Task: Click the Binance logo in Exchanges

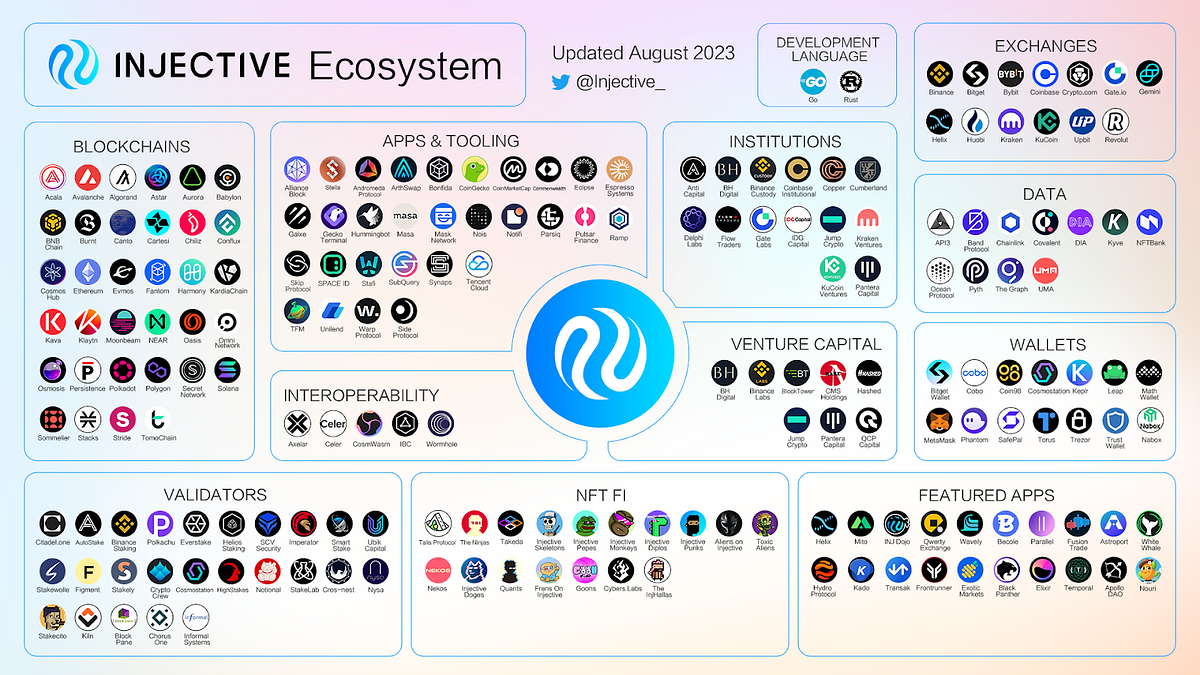Action: pyautogui.click(x=939, y=75)
